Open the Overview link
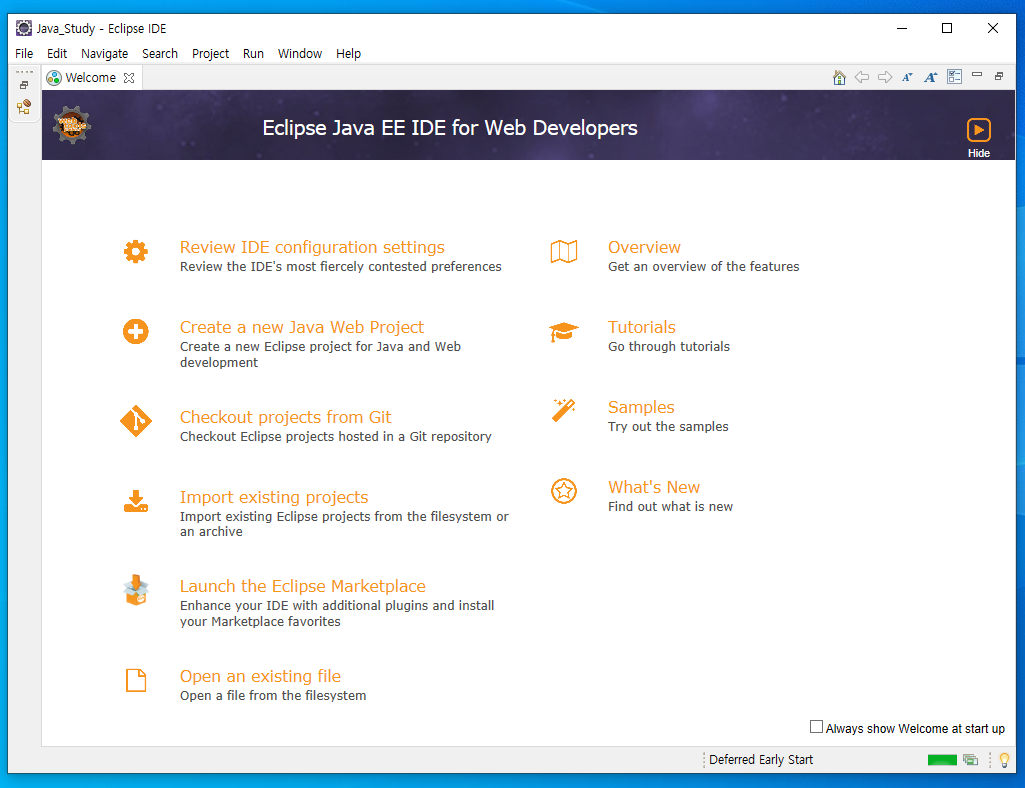Viewport: 1025px width, 788px height. point(645,247)
